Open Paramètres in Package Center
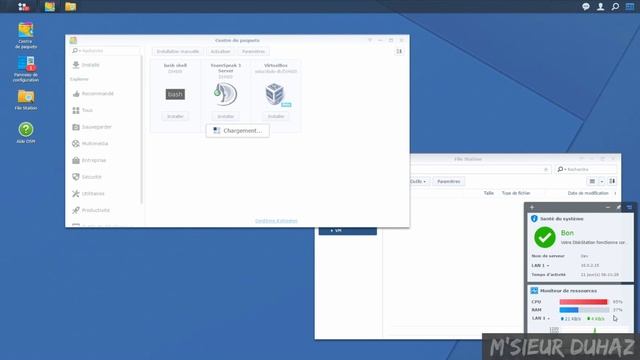 coord(253,51)
